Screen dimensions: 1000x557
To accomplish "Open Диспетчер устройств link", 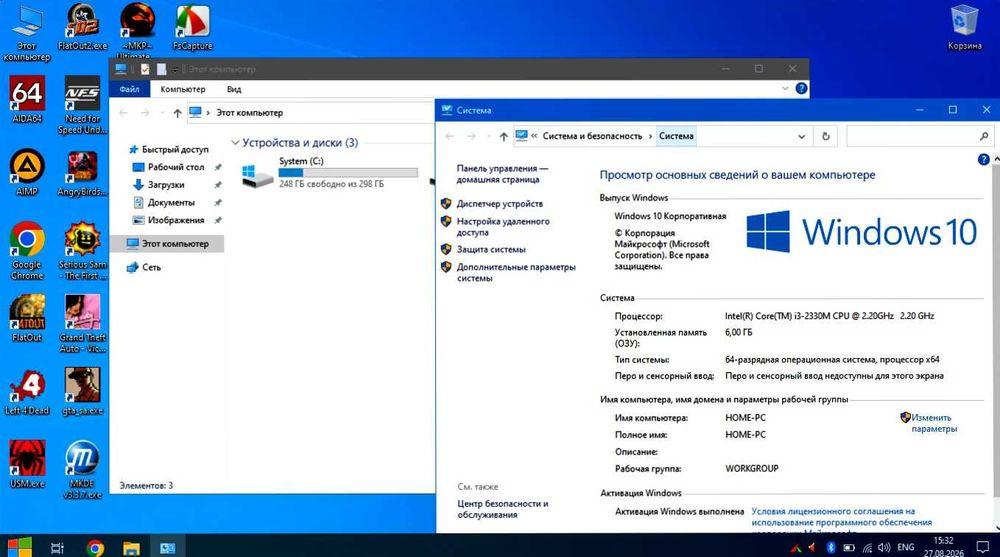I will point(499,204).
